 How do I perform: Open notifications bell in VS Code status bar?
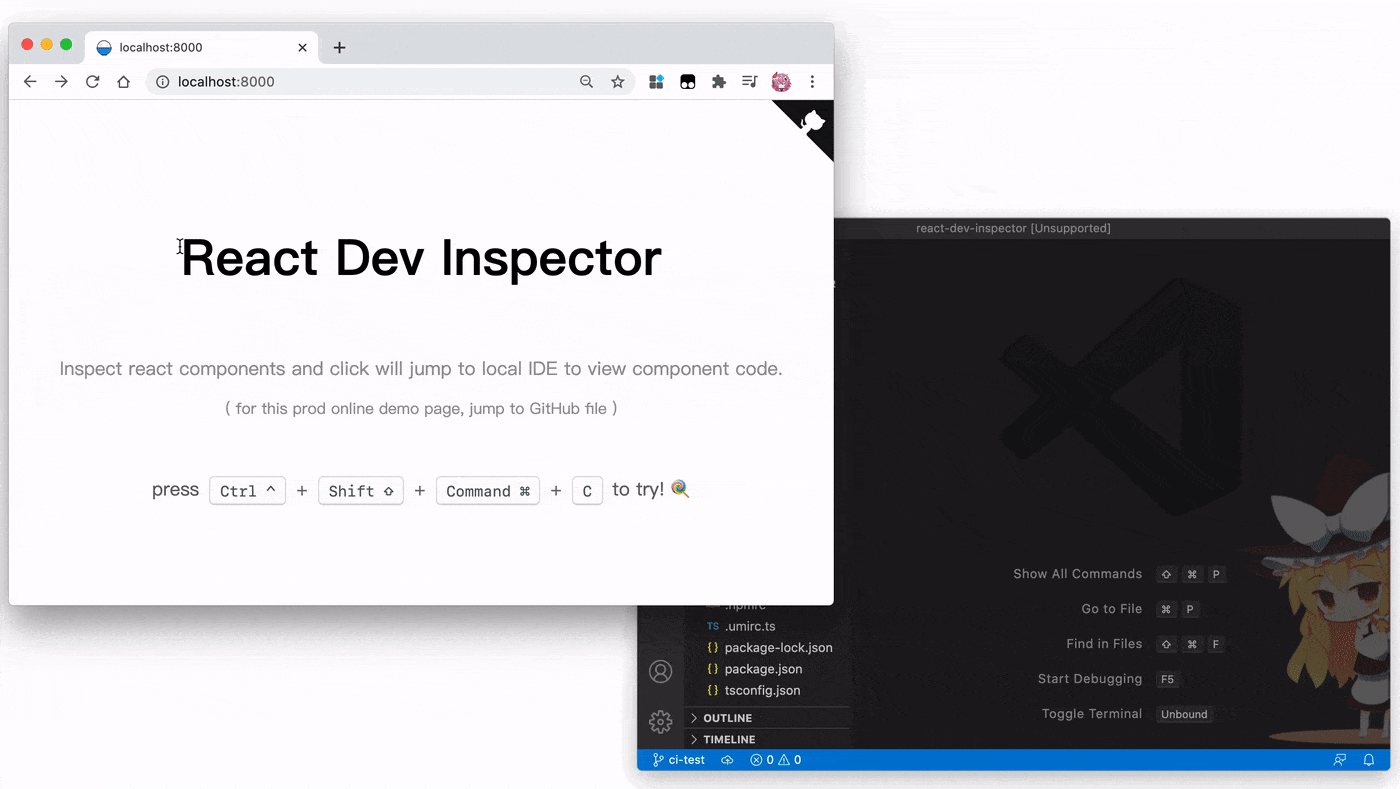pos(1370,759)
